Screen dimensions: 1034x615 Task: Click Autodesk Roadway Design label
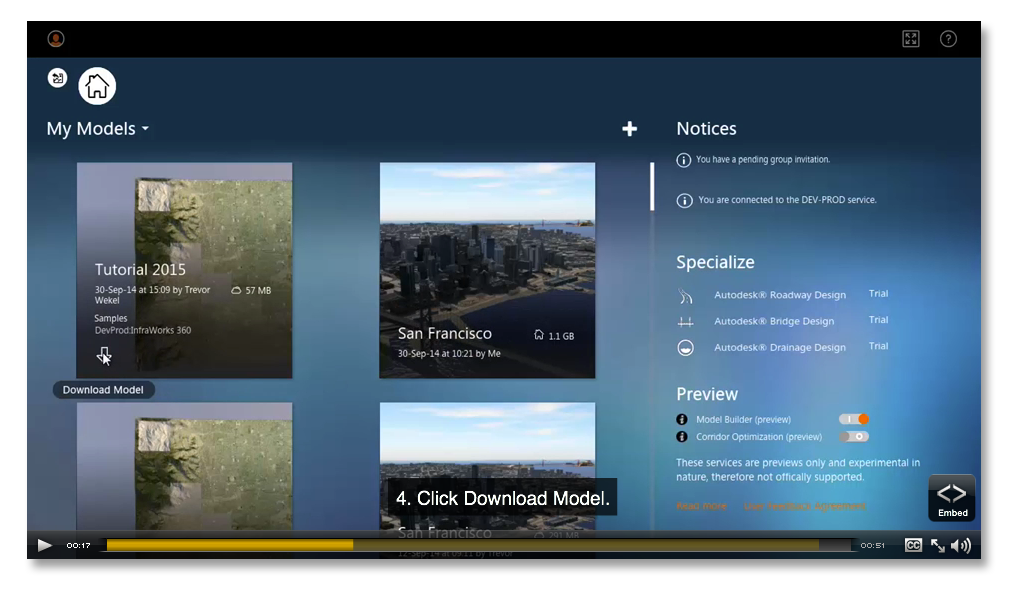pyautogui.click(x=779, y=295)
